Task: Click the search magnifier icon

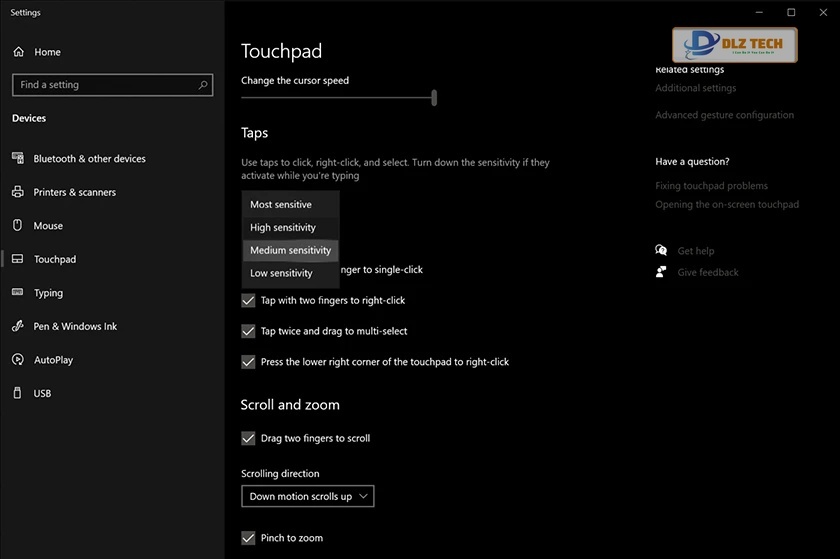Action: (x=202, y=85)
